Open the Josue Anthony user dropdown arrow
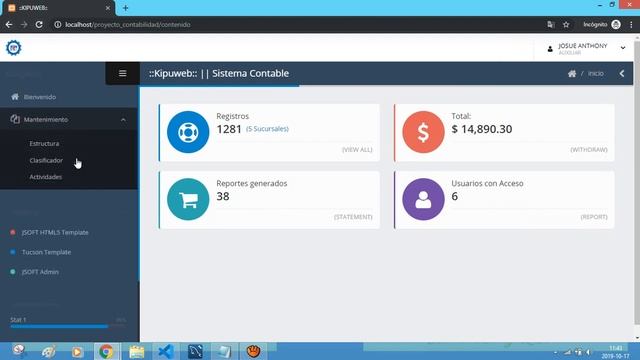 (623, 48)
